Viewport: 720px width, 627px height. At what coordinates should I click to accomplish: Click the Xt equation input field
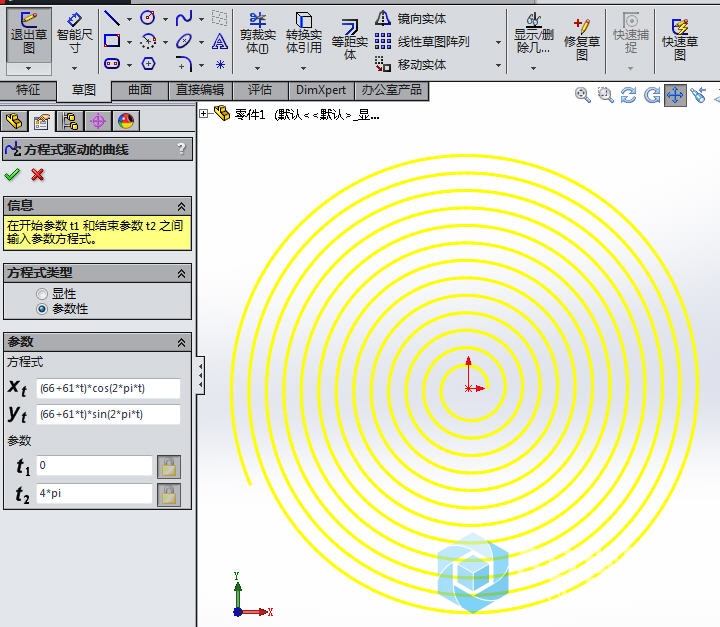click(x=108, y=388)
